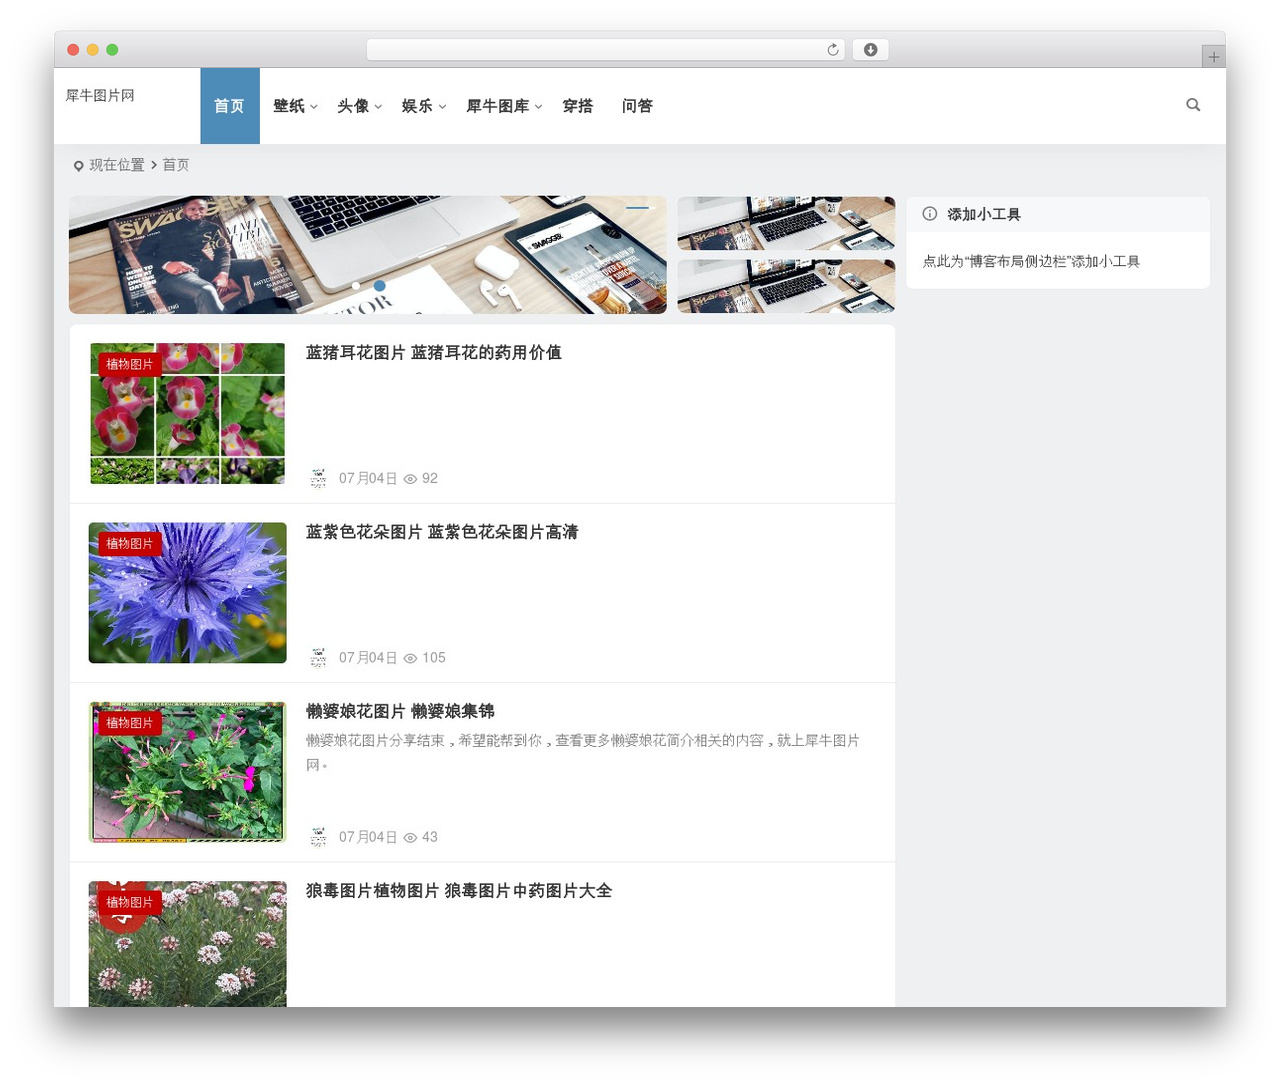Viewport: 1280px width, 1084px height.
Task: Click the location pin icon before 现在位置
Action: pyautogui.click(x=78, y=166)
